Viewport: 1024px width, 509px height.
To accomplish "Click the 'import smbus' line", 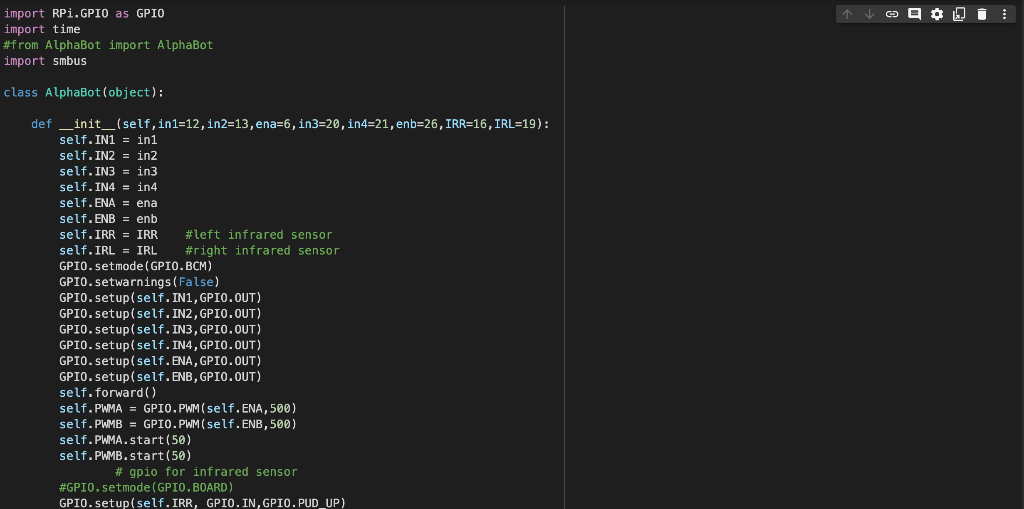I will pos(45,61).
